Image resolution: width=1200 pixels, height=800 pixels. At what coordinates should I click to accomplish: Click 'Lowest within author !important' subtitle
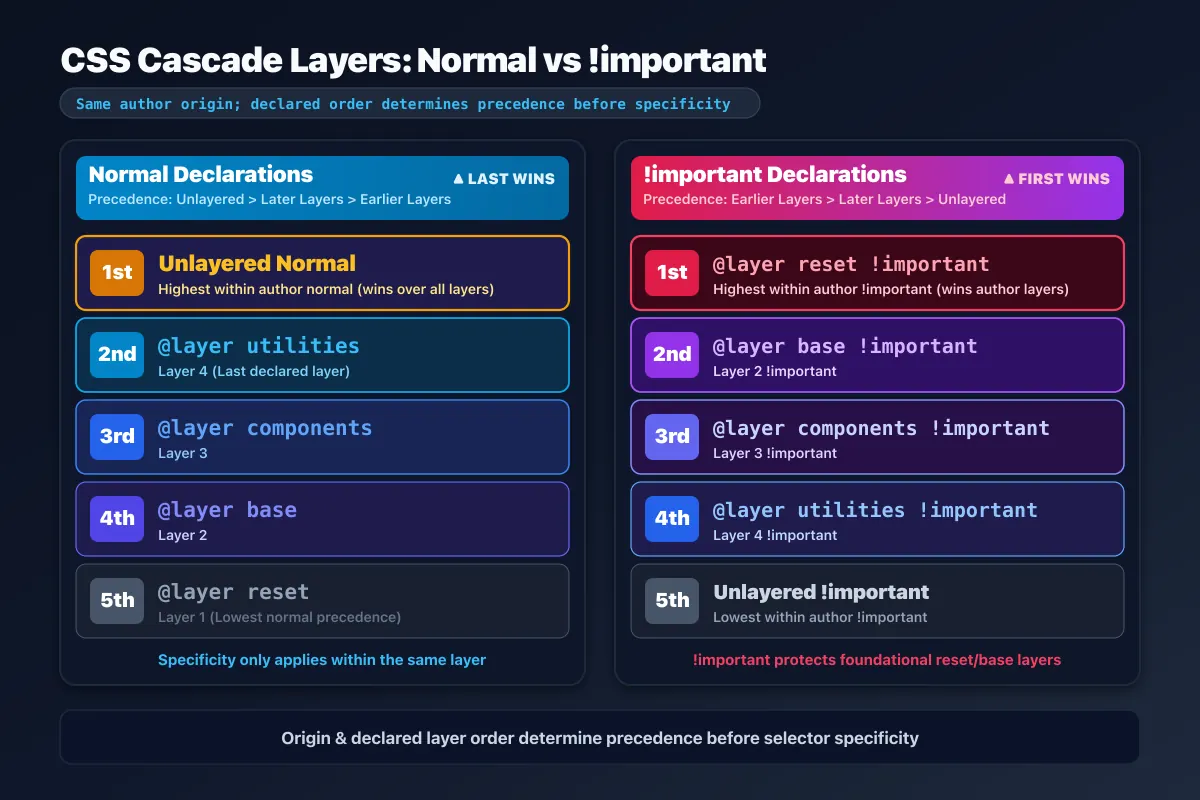[x=820, y=617]
